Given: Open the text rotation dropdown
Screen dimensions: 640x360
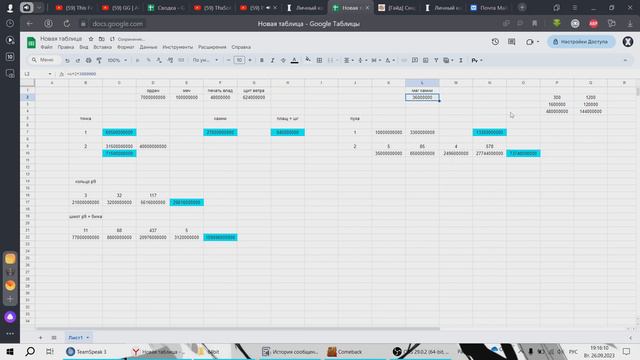Looking at the screenshot, I should (x=390, y=60).
